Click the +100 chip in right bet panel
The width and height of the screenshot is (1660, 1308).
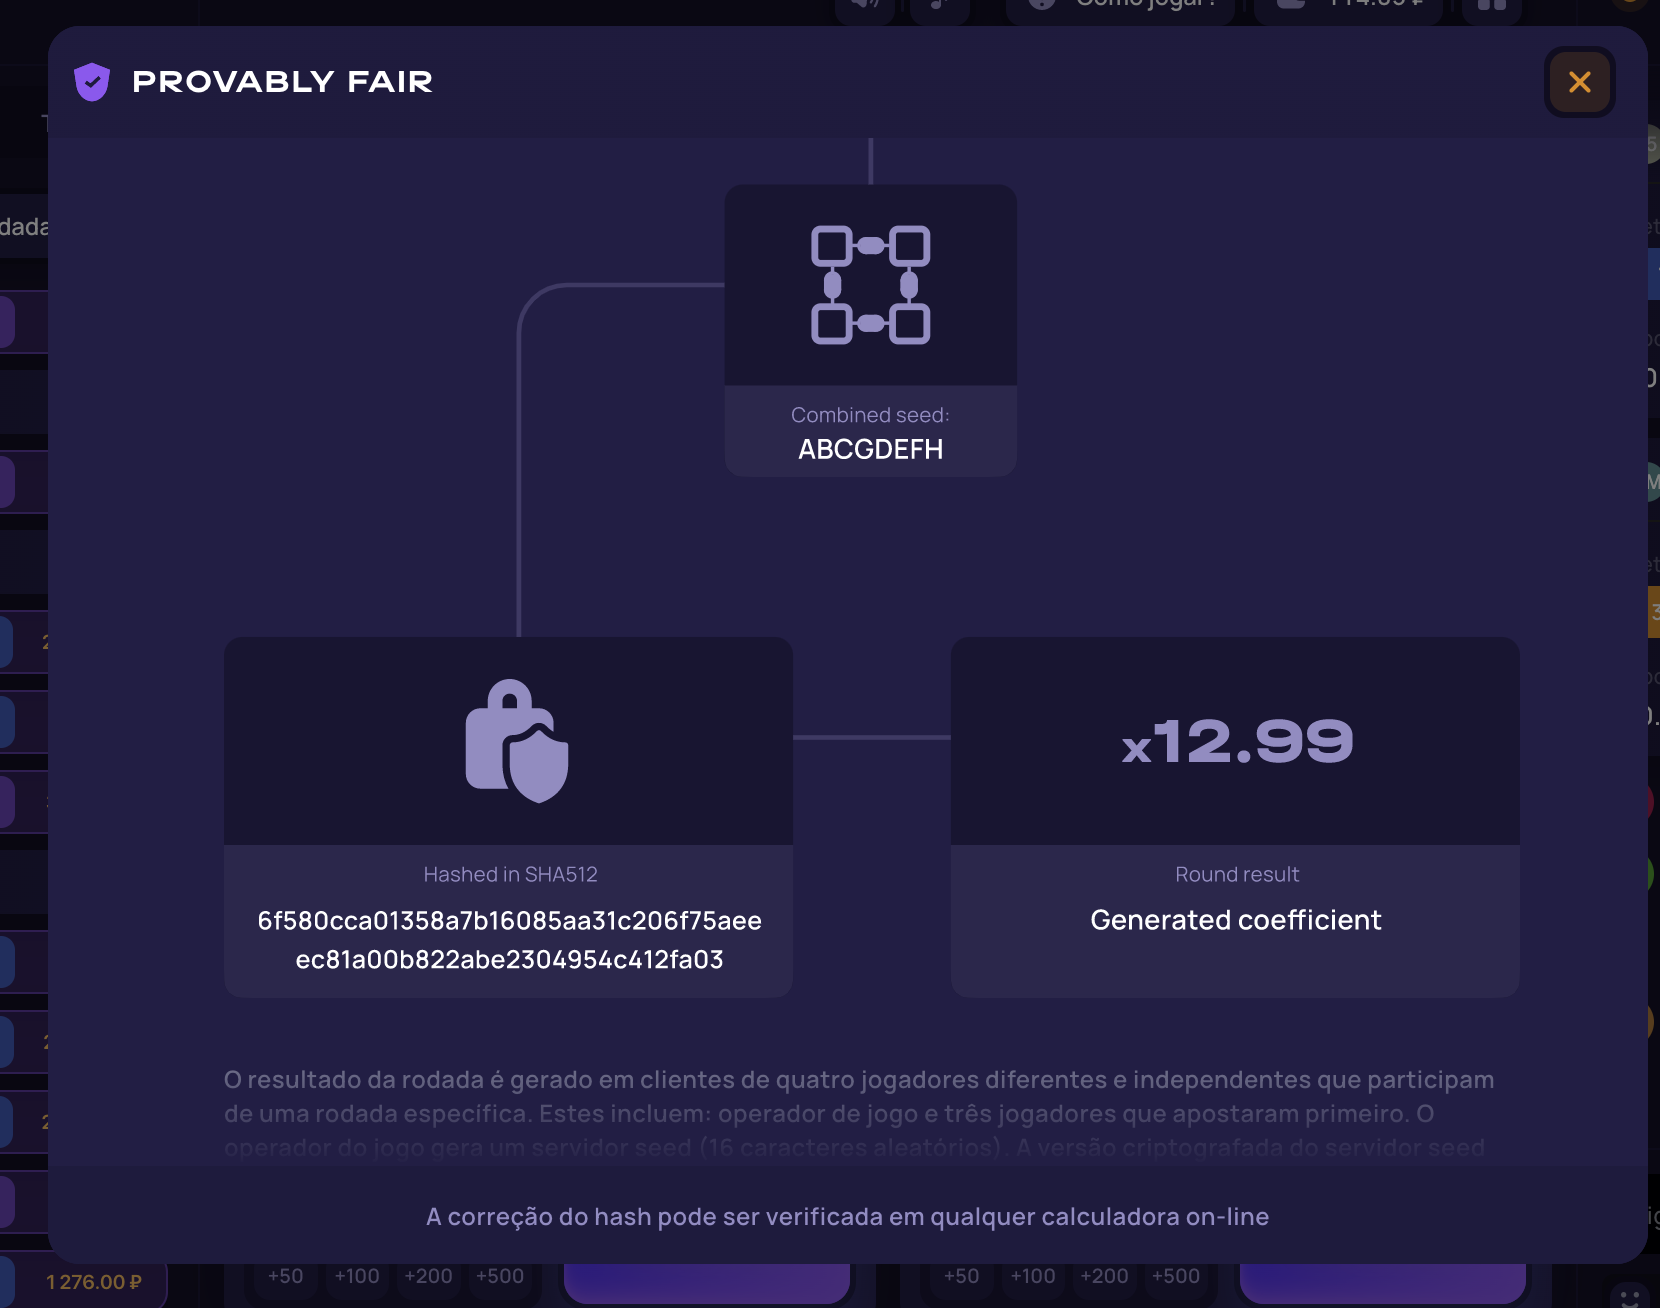pos(1032,1276)
